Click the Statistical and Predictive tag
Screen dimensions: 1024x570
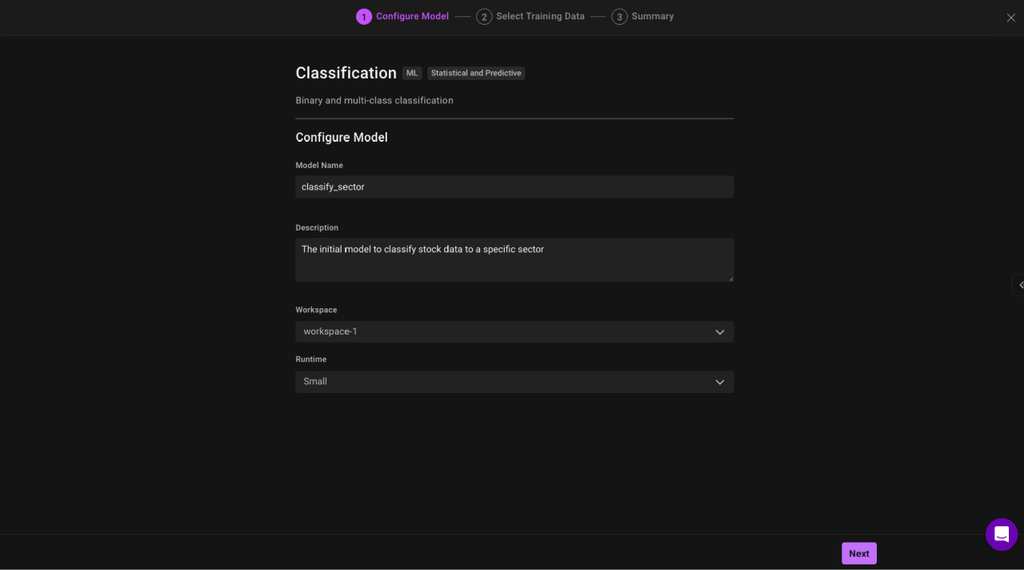[x=476, y=73]
